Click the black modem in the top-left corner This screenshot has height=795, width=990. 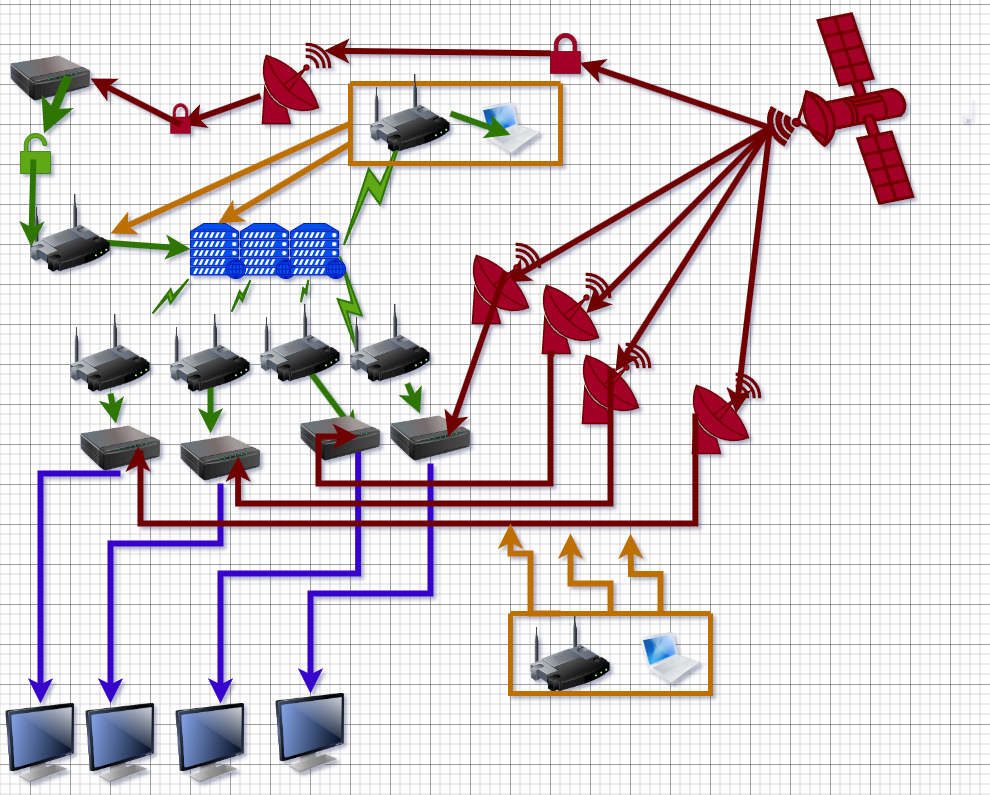(x=51, y=76)
